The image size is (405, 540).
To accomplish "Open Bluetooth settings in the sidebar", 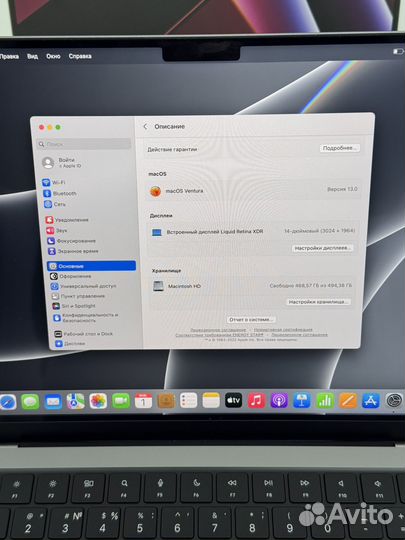I will pos(60,193).
